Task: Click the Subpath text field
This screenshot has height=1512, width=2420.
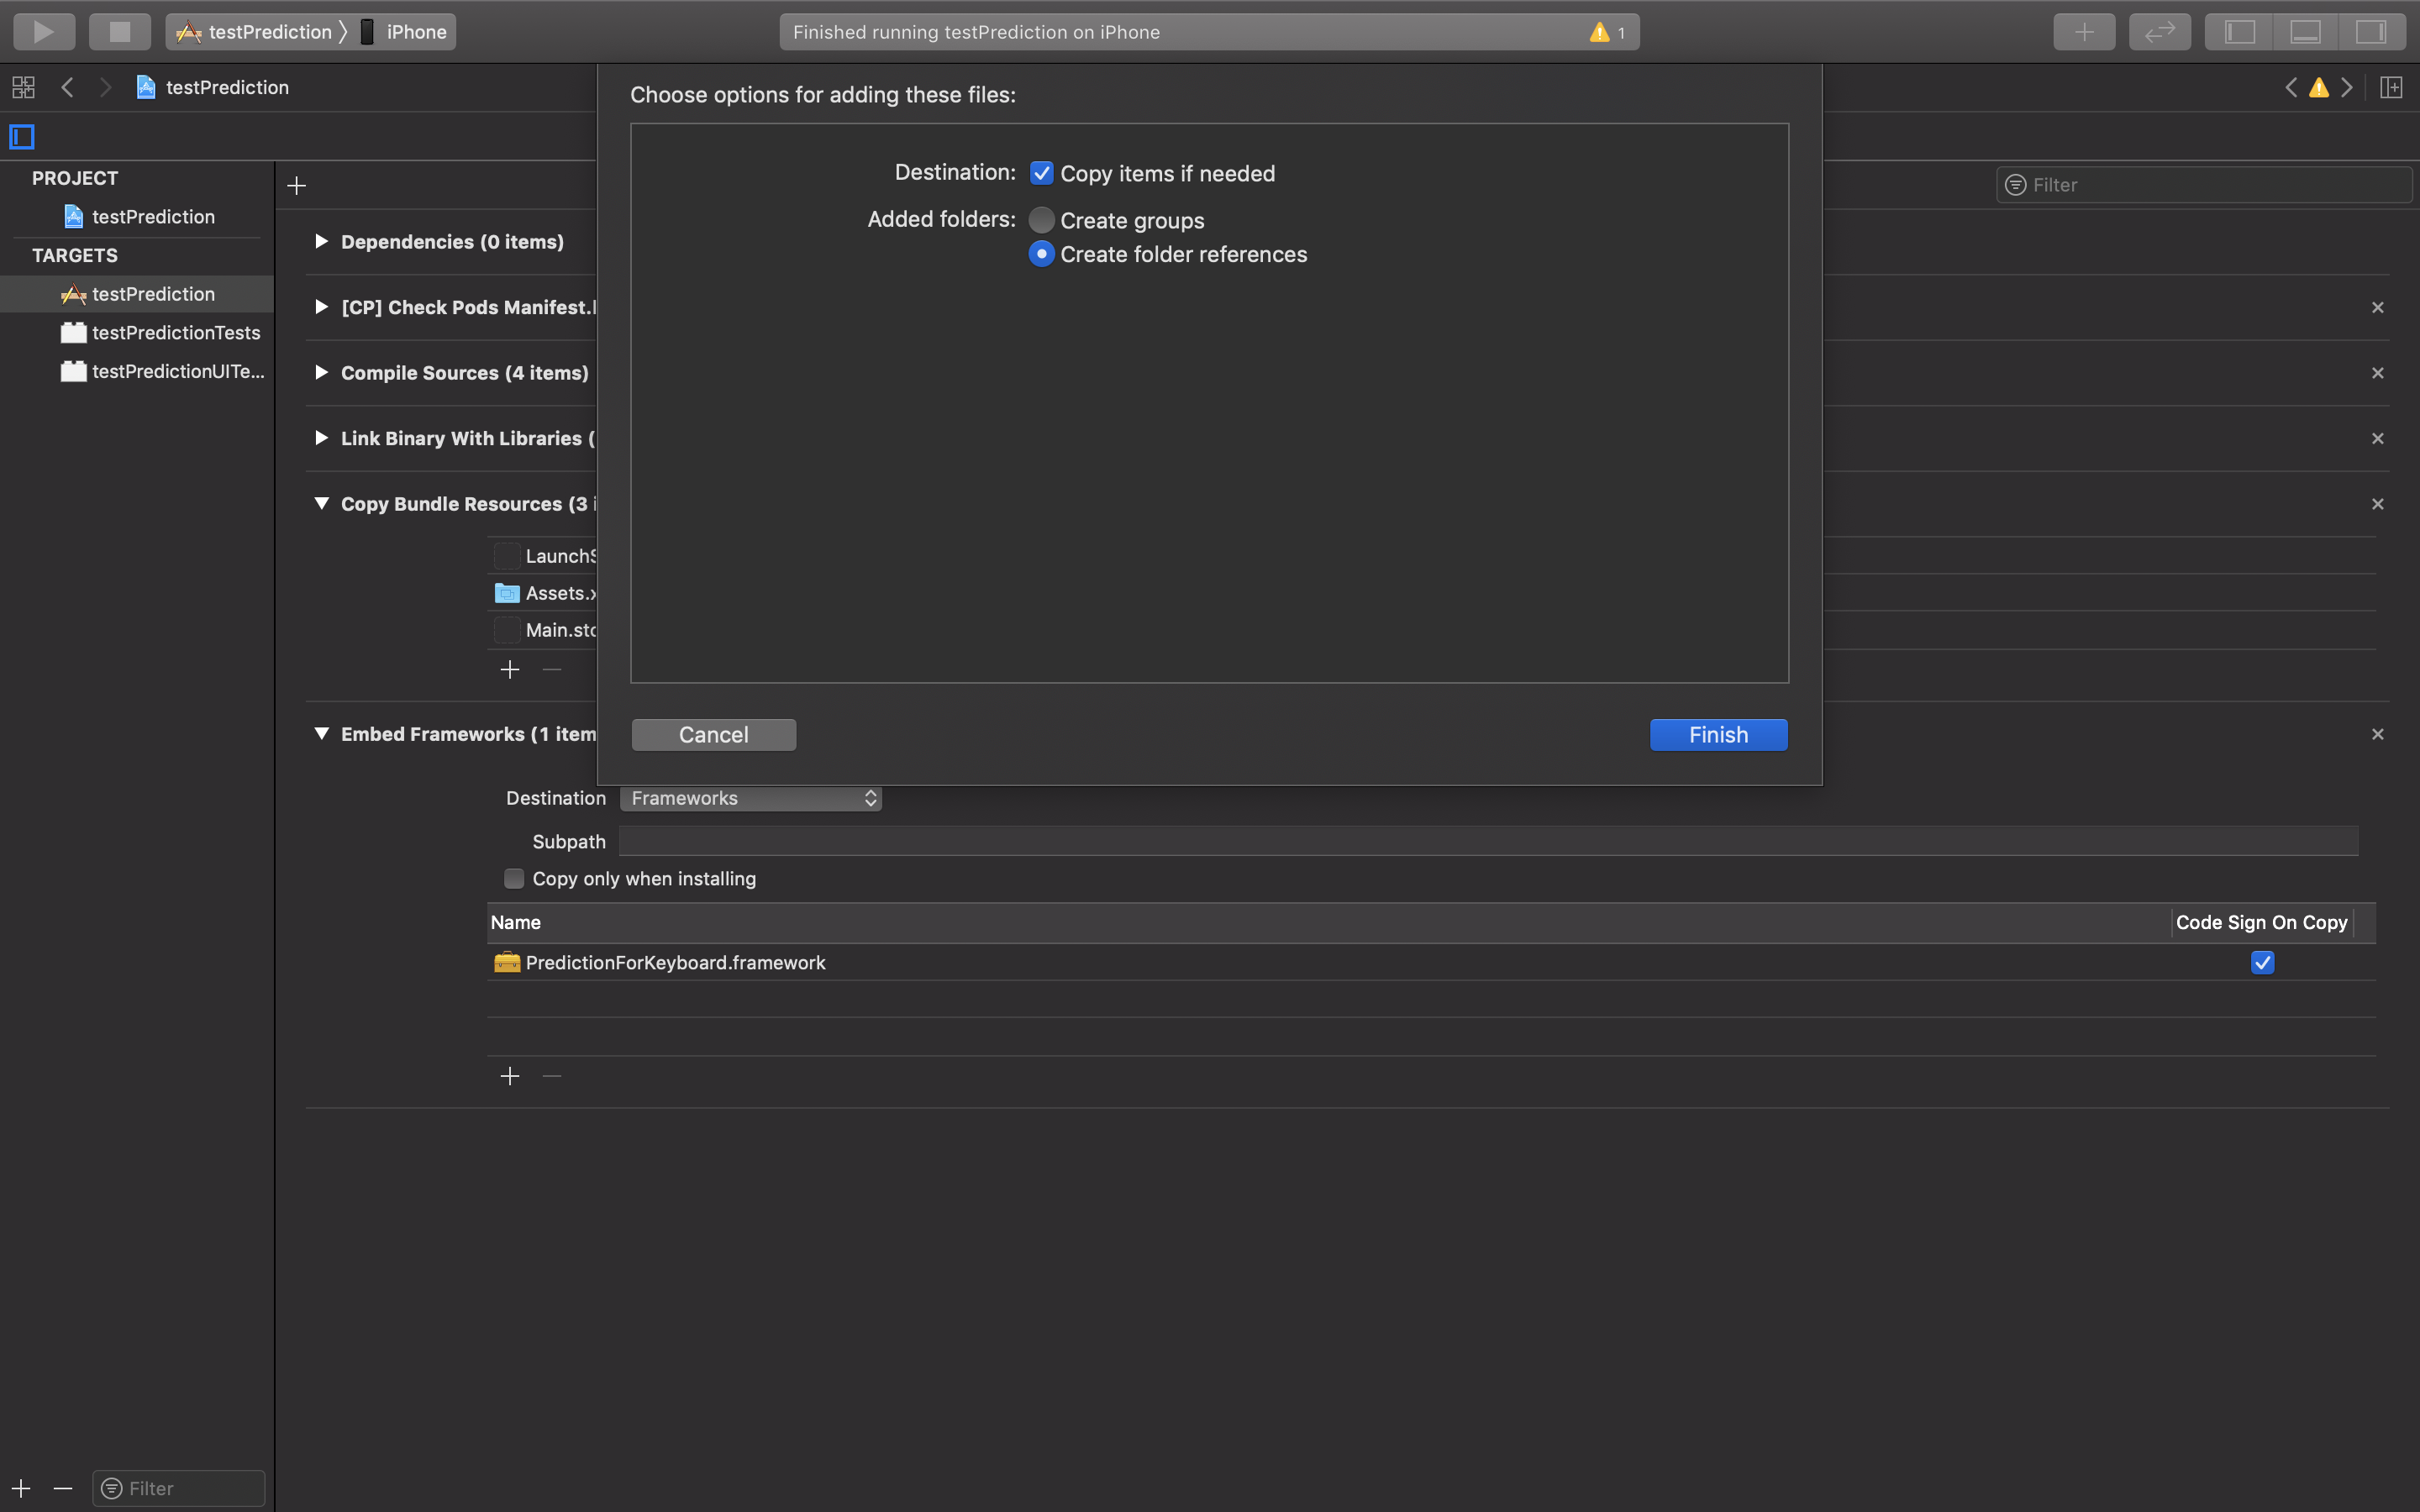Action: [1488, 841]
